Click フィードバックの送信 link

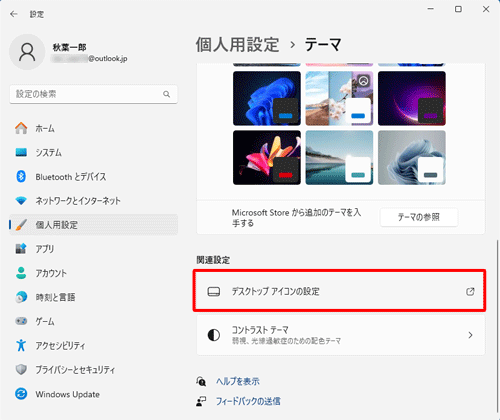tap(248, 401)
